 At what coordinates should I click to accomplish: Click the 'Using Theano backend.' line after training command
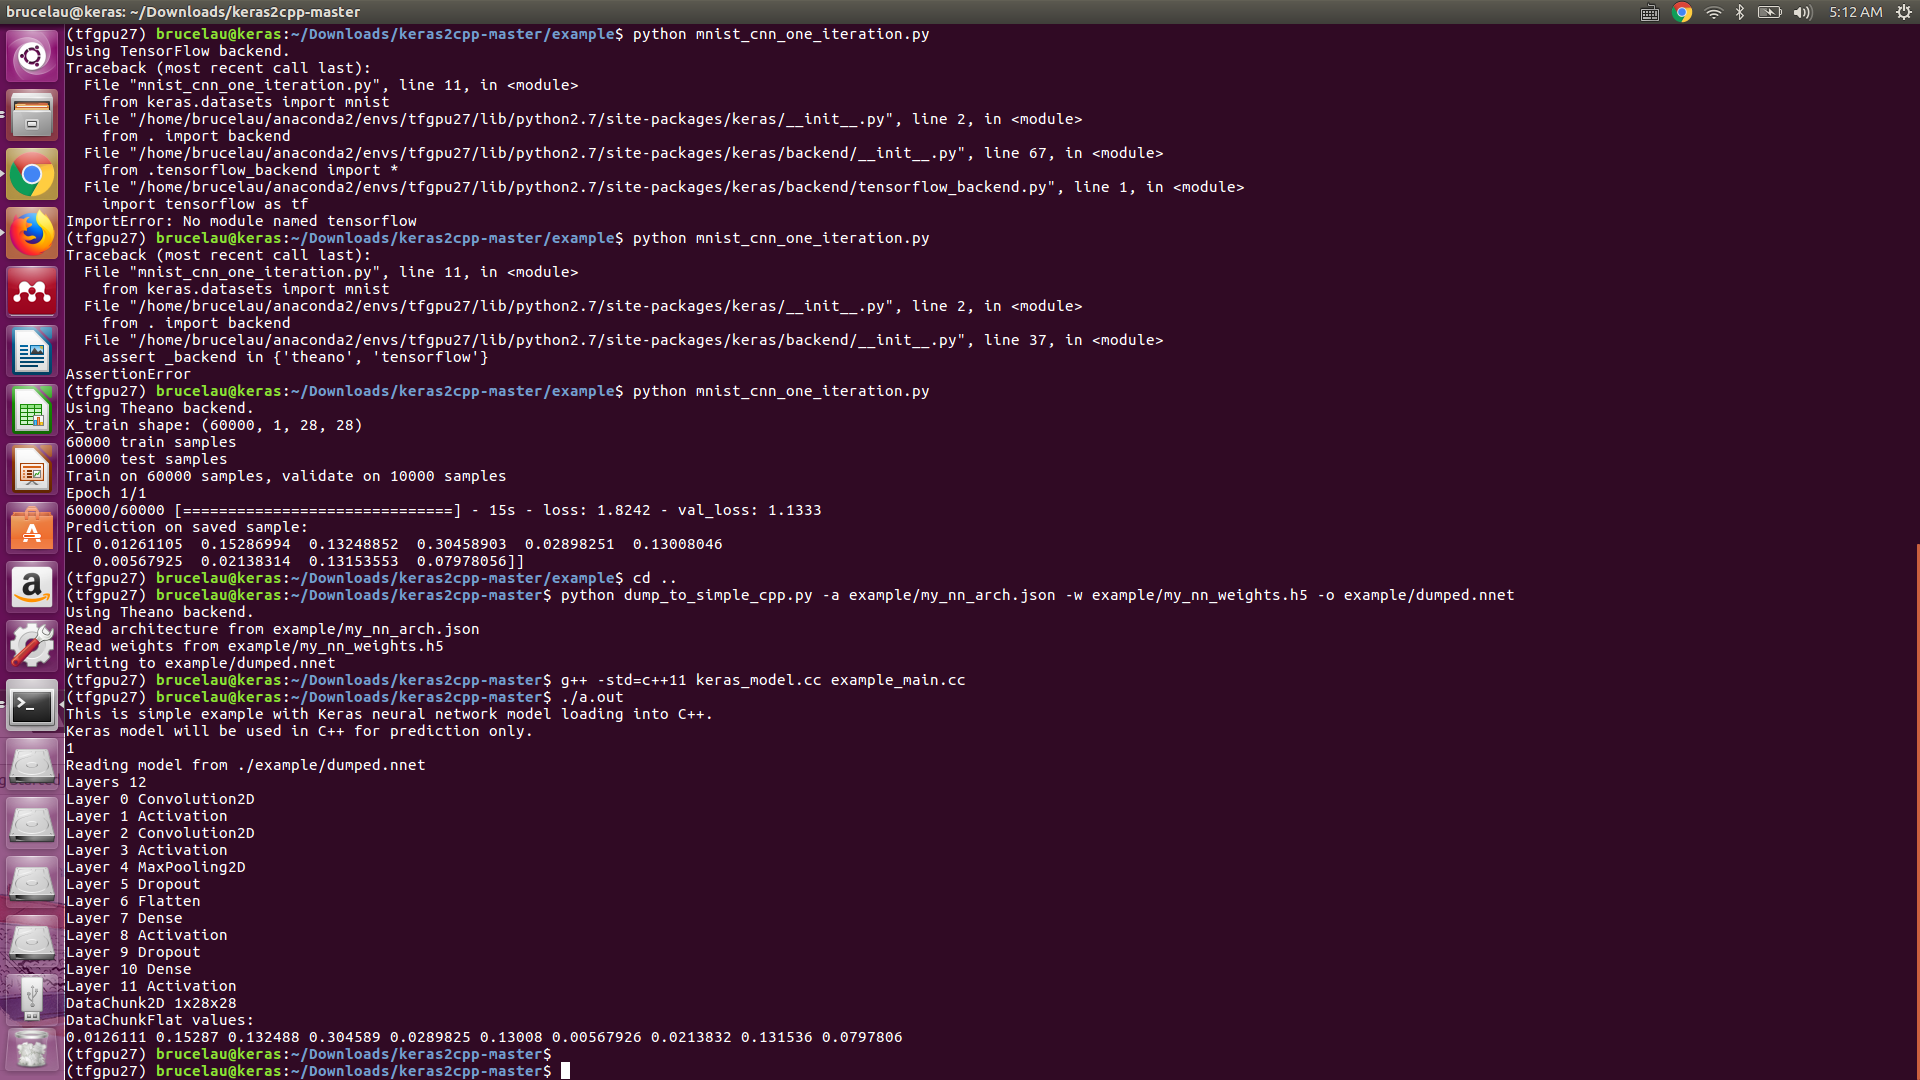[160, 408]
